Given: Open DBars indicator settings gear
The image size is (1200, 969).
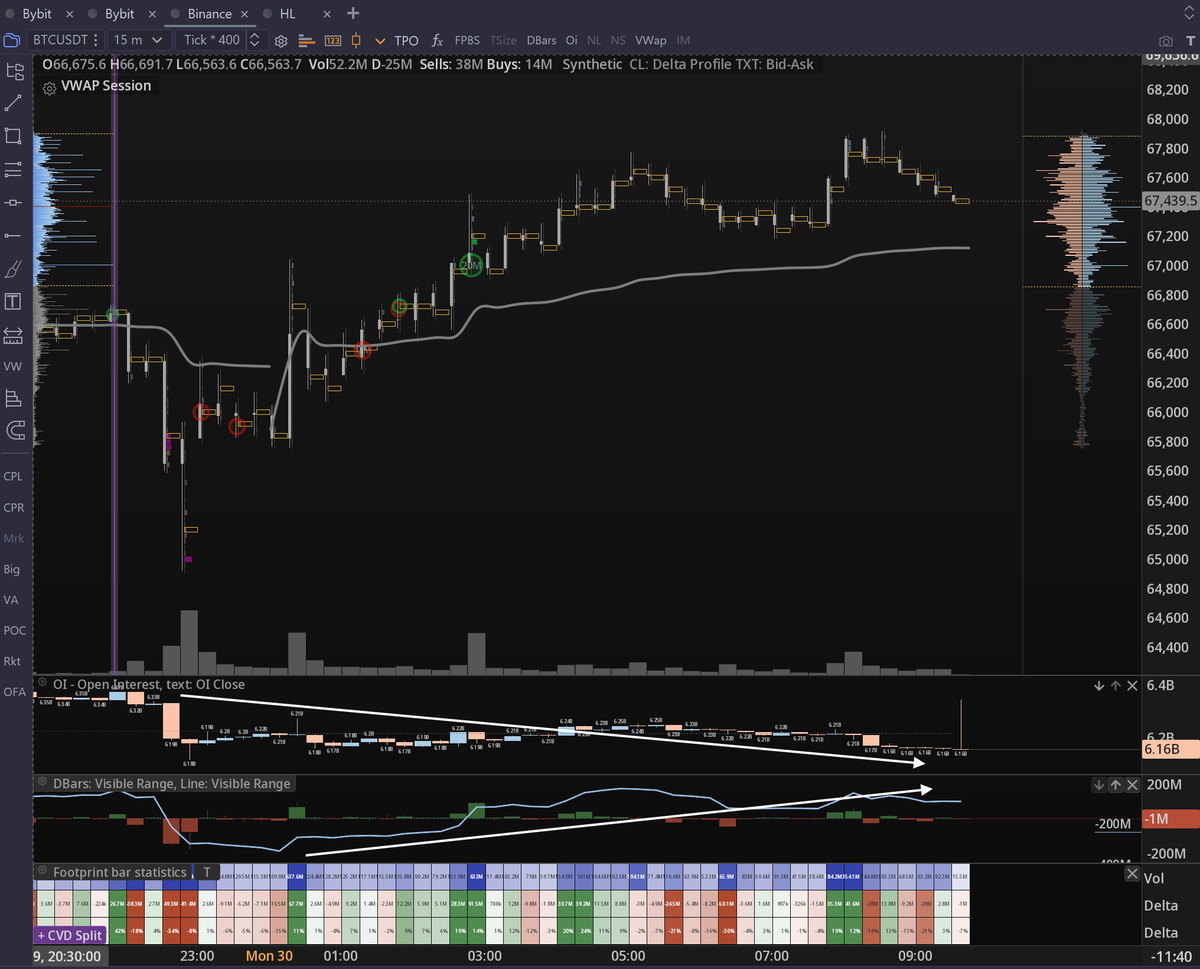Looking at the screenshot, I should point(43,784).
